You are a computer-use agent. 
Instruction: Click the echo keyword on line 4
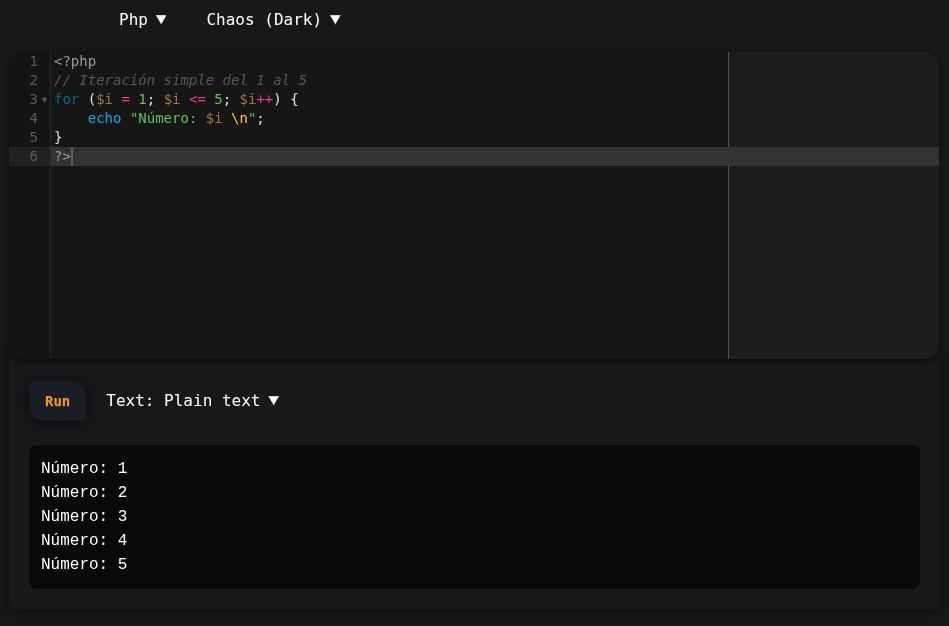click(x=105, y=118)
